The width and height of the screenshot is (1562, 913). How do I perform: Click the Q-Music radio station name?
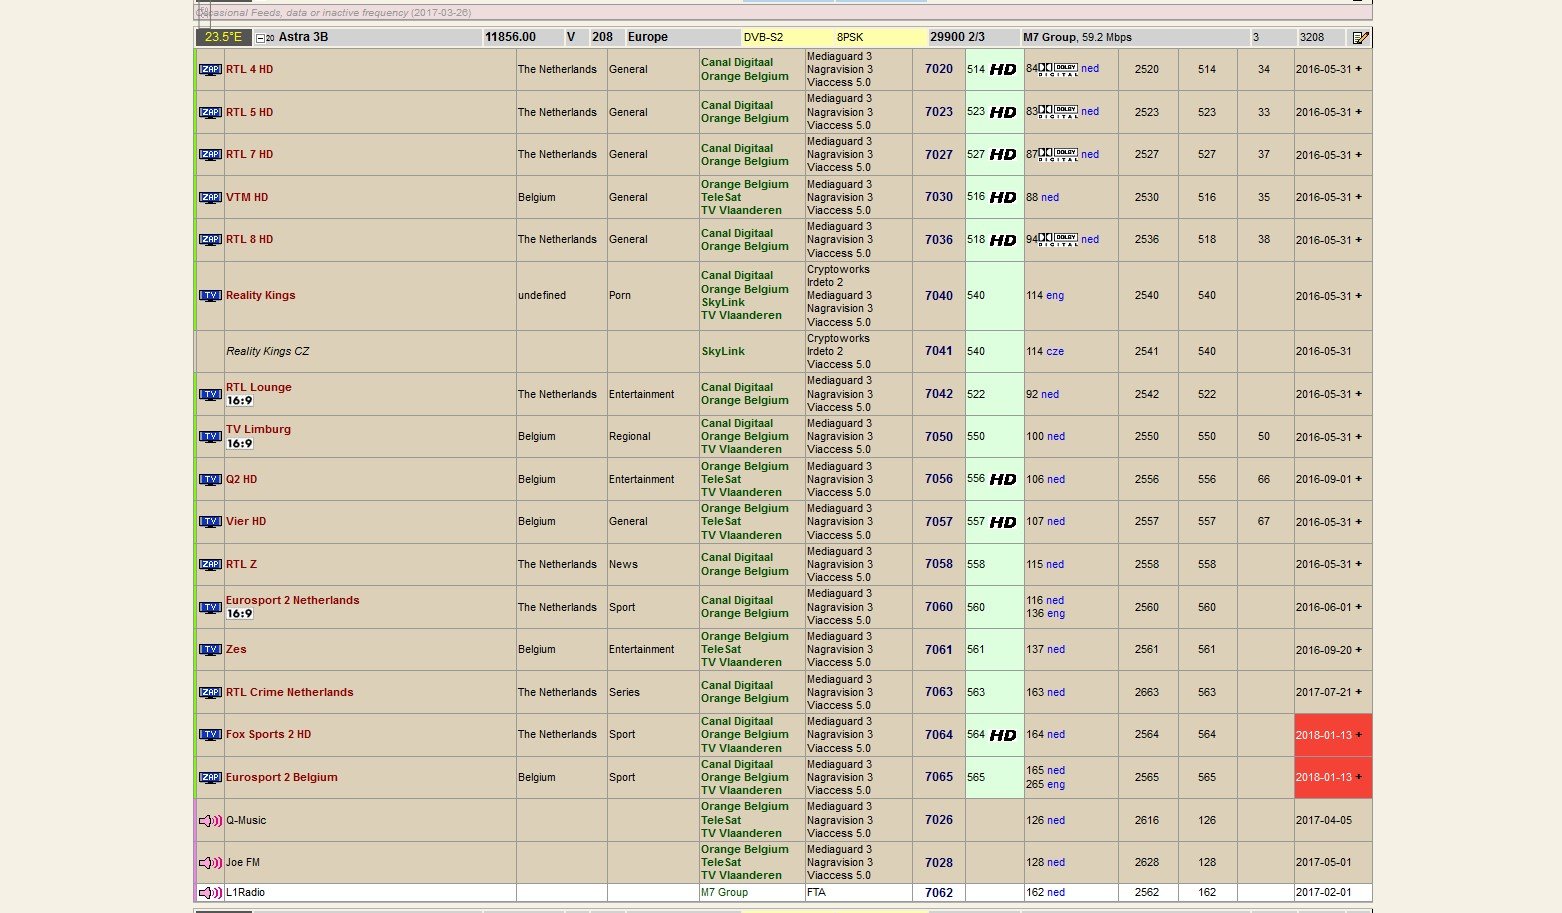(246, 821)
